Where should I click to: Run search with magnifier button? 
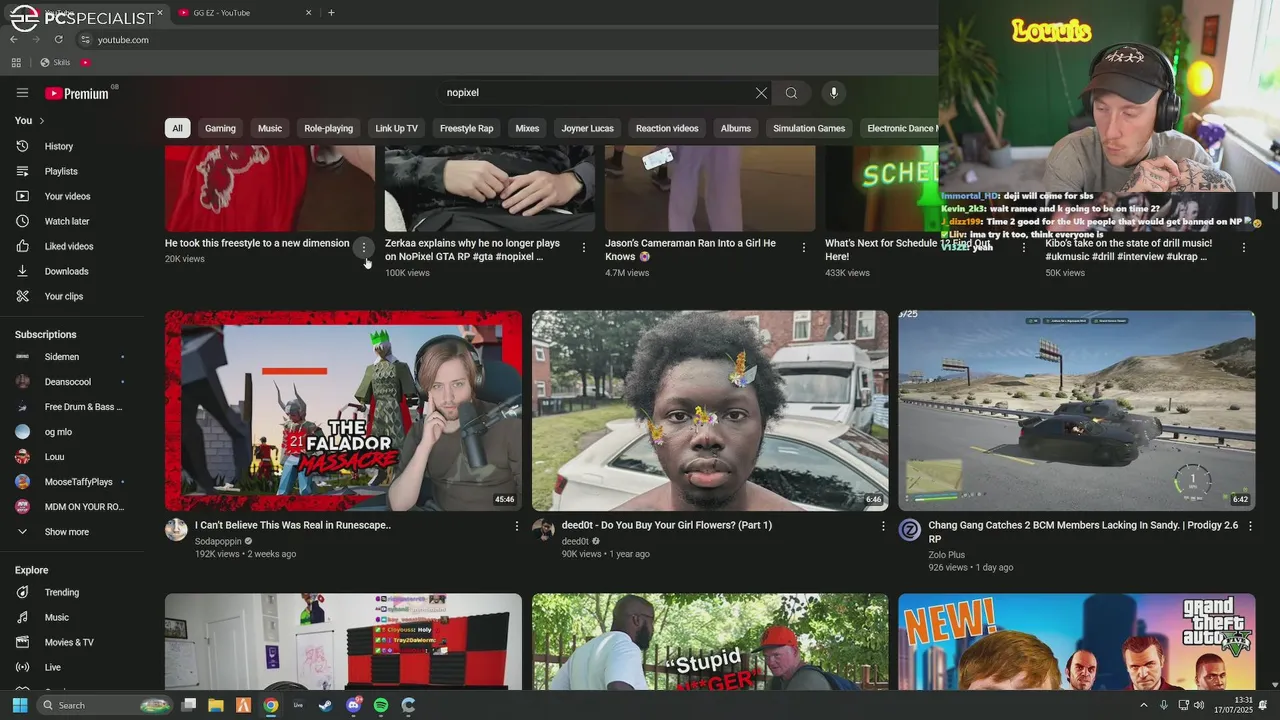(791, 93)
